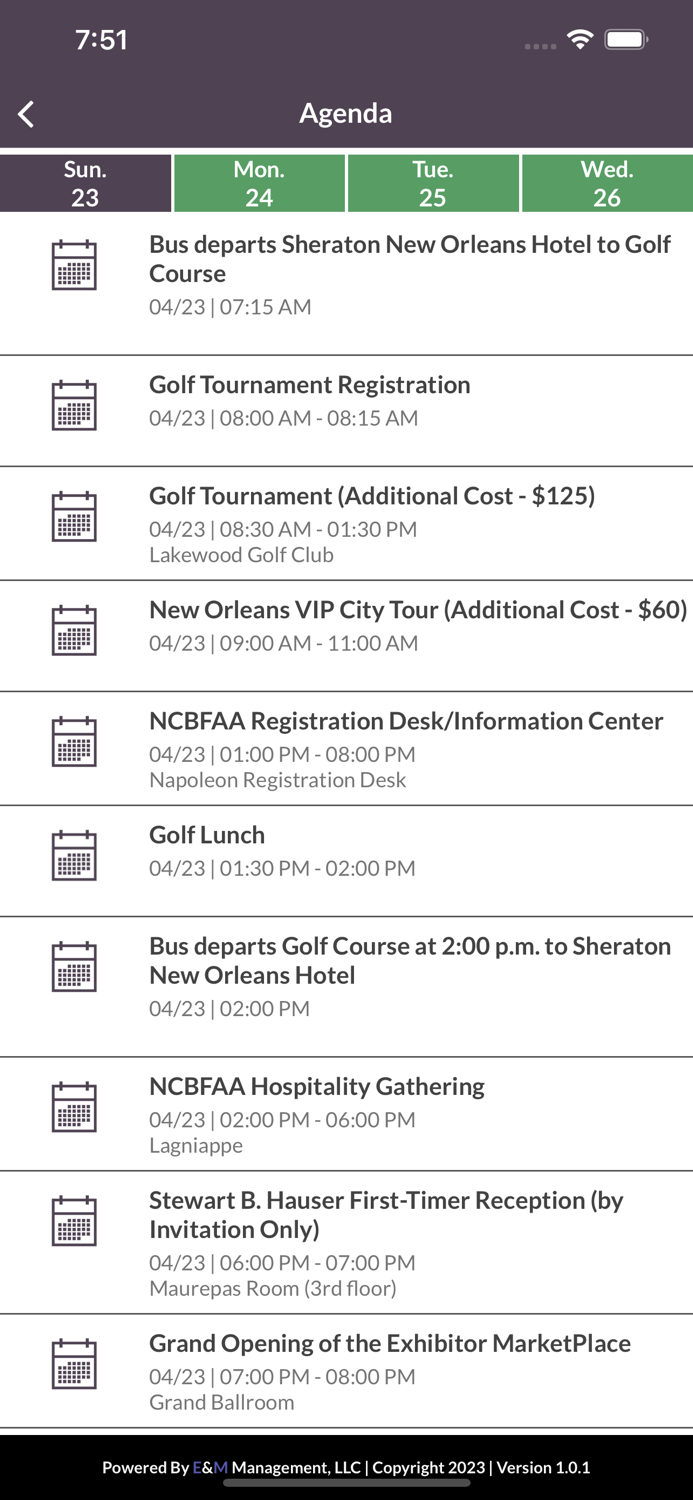Open the Tue. 25 day tab

pos(433,182)
